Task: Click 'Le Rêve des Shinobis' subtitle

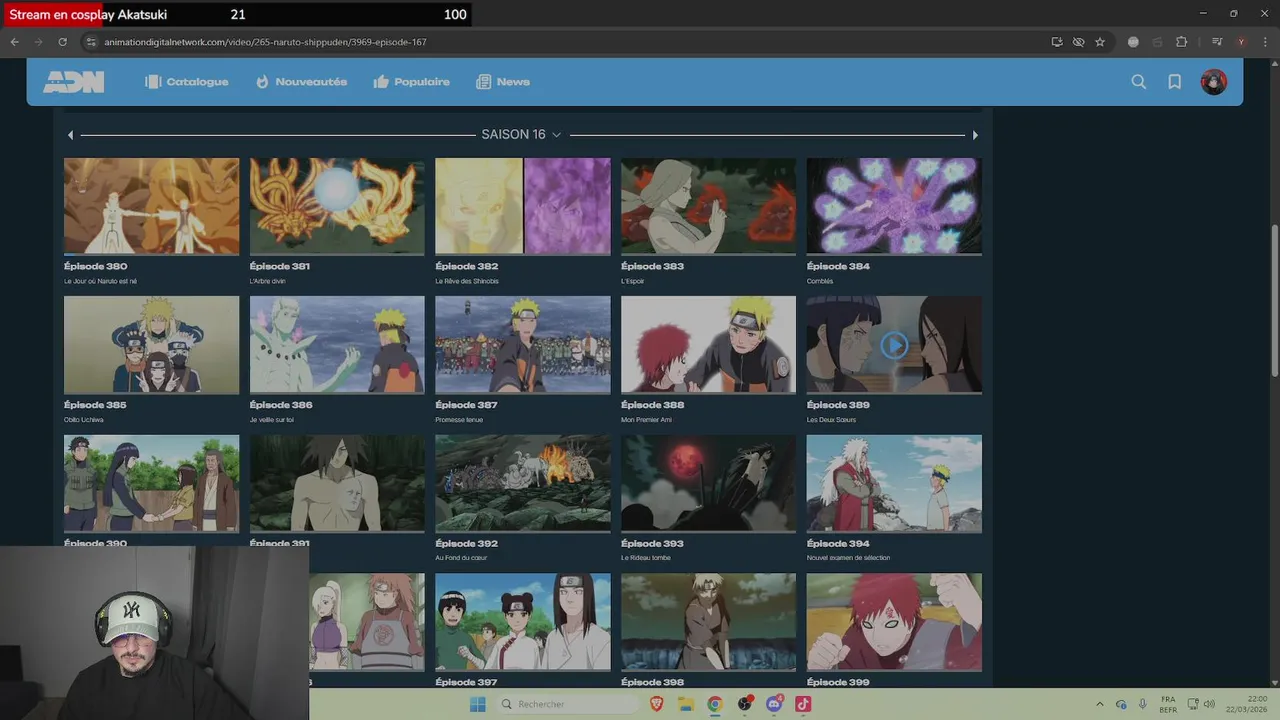Action: pos(467,281)
